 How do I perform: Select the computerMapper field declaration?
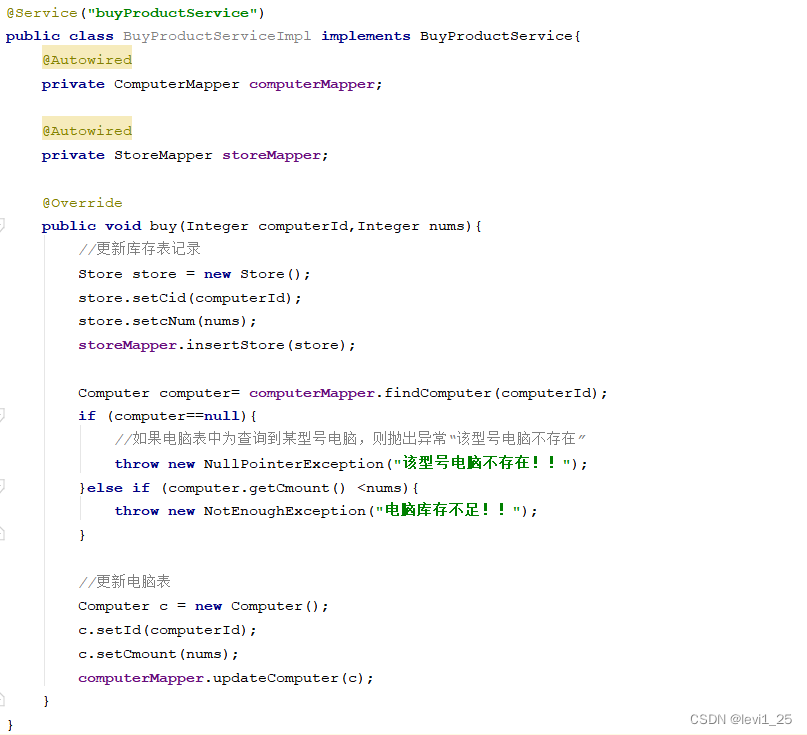point(310,83)
